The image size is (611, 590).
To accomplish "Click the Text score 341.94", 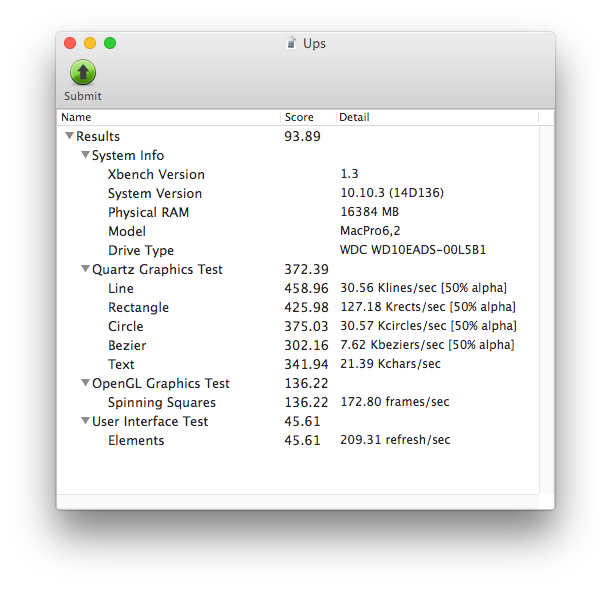I will click(x=306, y=364).
